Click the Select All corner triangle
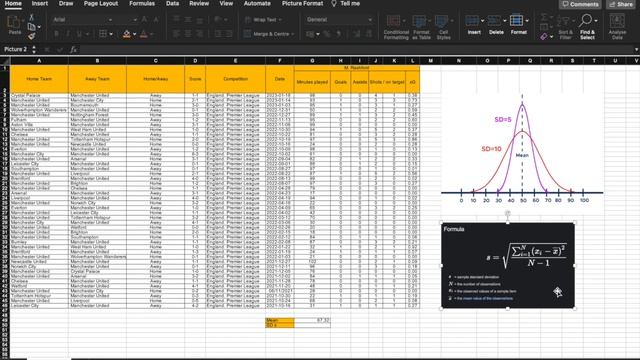The width and height of the screenshot is (640, 360). (x=5, y=61)
